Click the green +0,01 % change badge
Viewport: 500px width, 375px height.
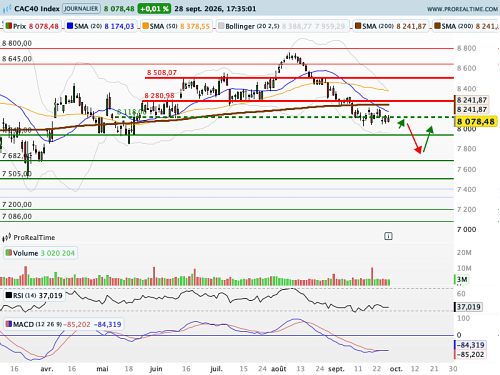click(x=154, y=9)
